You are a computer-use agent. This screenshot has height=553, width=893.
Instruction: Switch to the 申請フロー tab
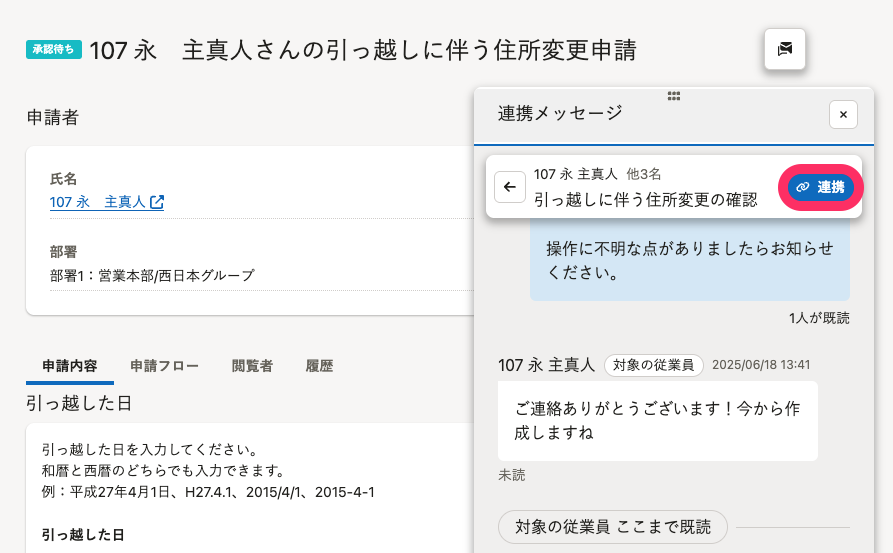(x=164, y=366)
